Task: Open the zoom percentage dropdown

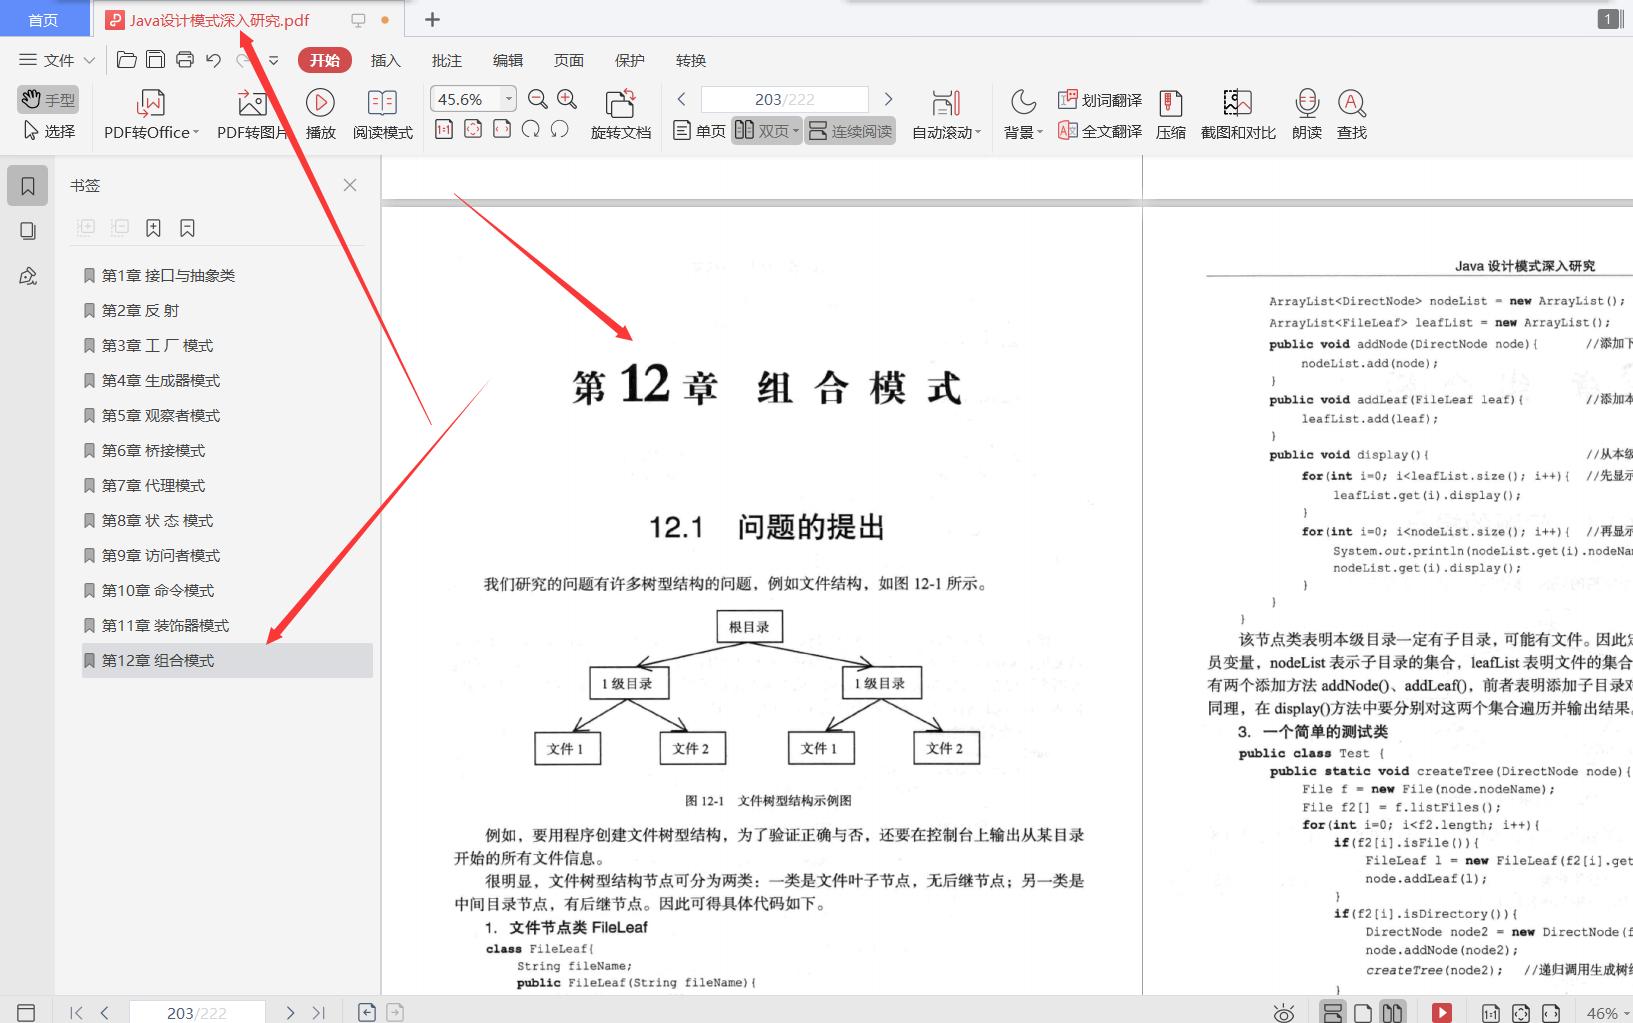Action: click(508, 98)
